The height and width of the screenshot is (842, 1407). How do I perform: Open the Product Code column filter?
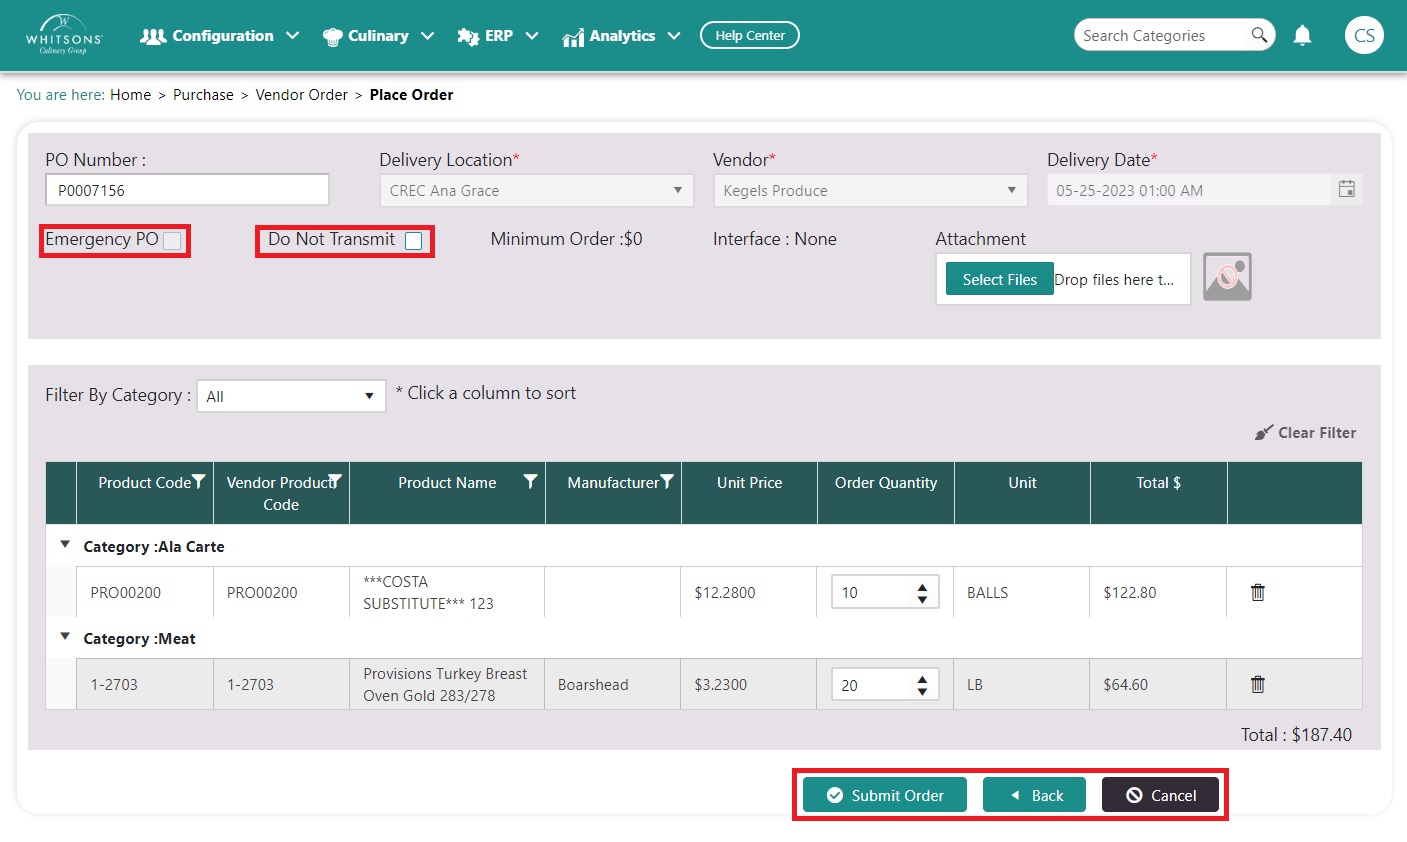198,482
